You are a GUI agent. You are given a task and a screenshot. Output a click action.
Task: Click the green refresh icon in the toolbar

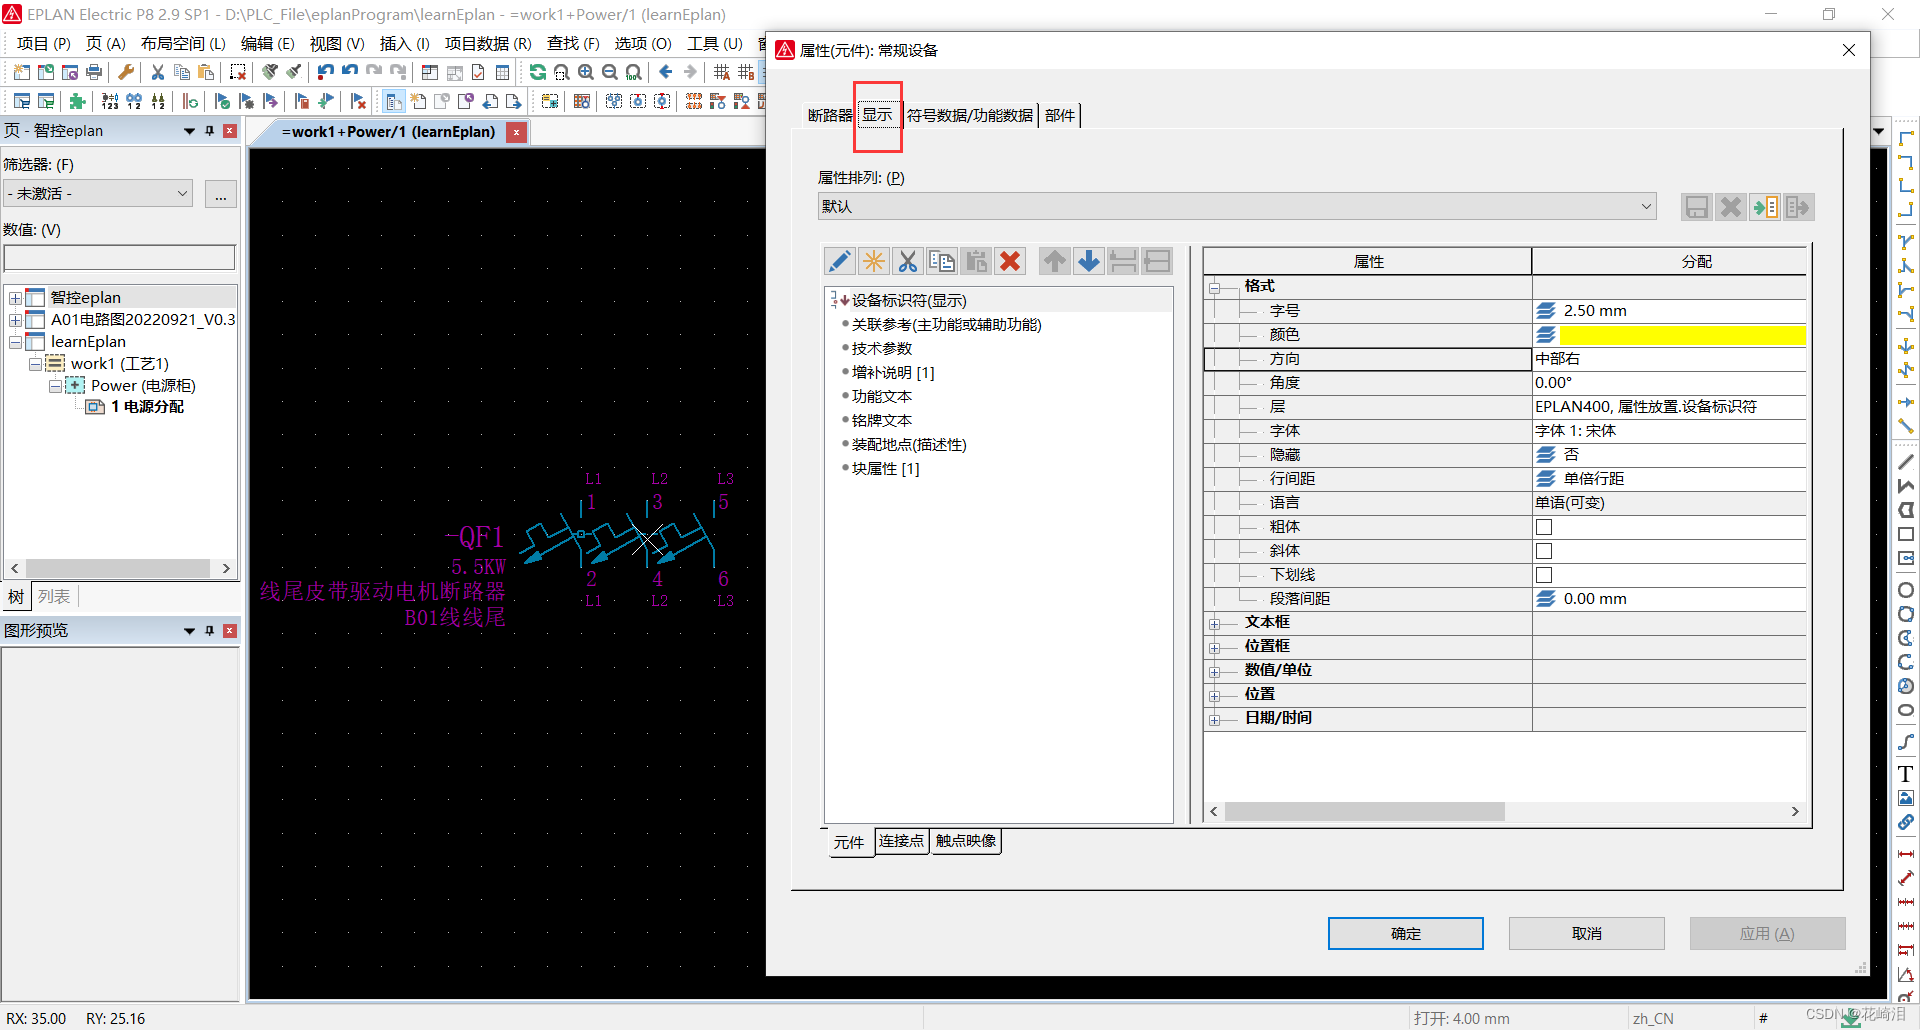point(537,72)
